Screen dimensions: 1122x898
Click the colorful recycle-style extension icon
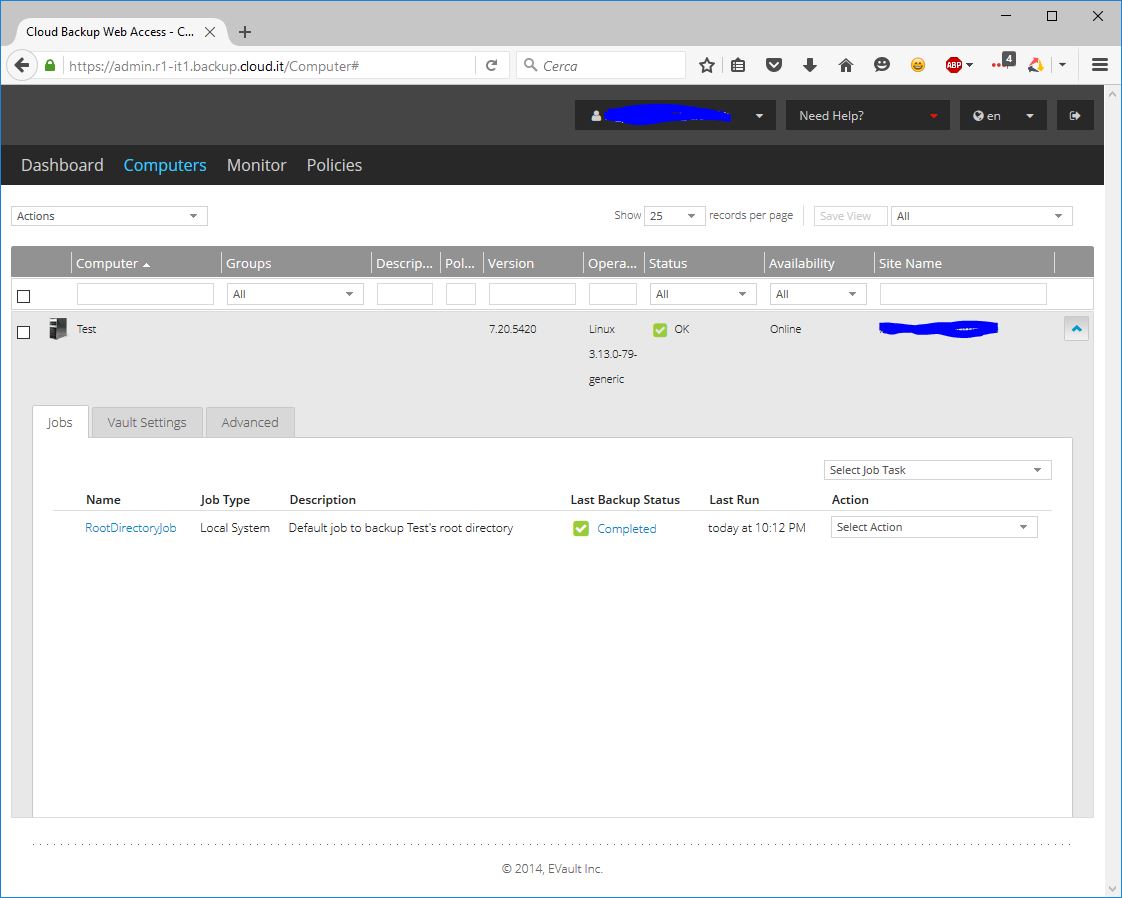click(x=1035, y=65)
